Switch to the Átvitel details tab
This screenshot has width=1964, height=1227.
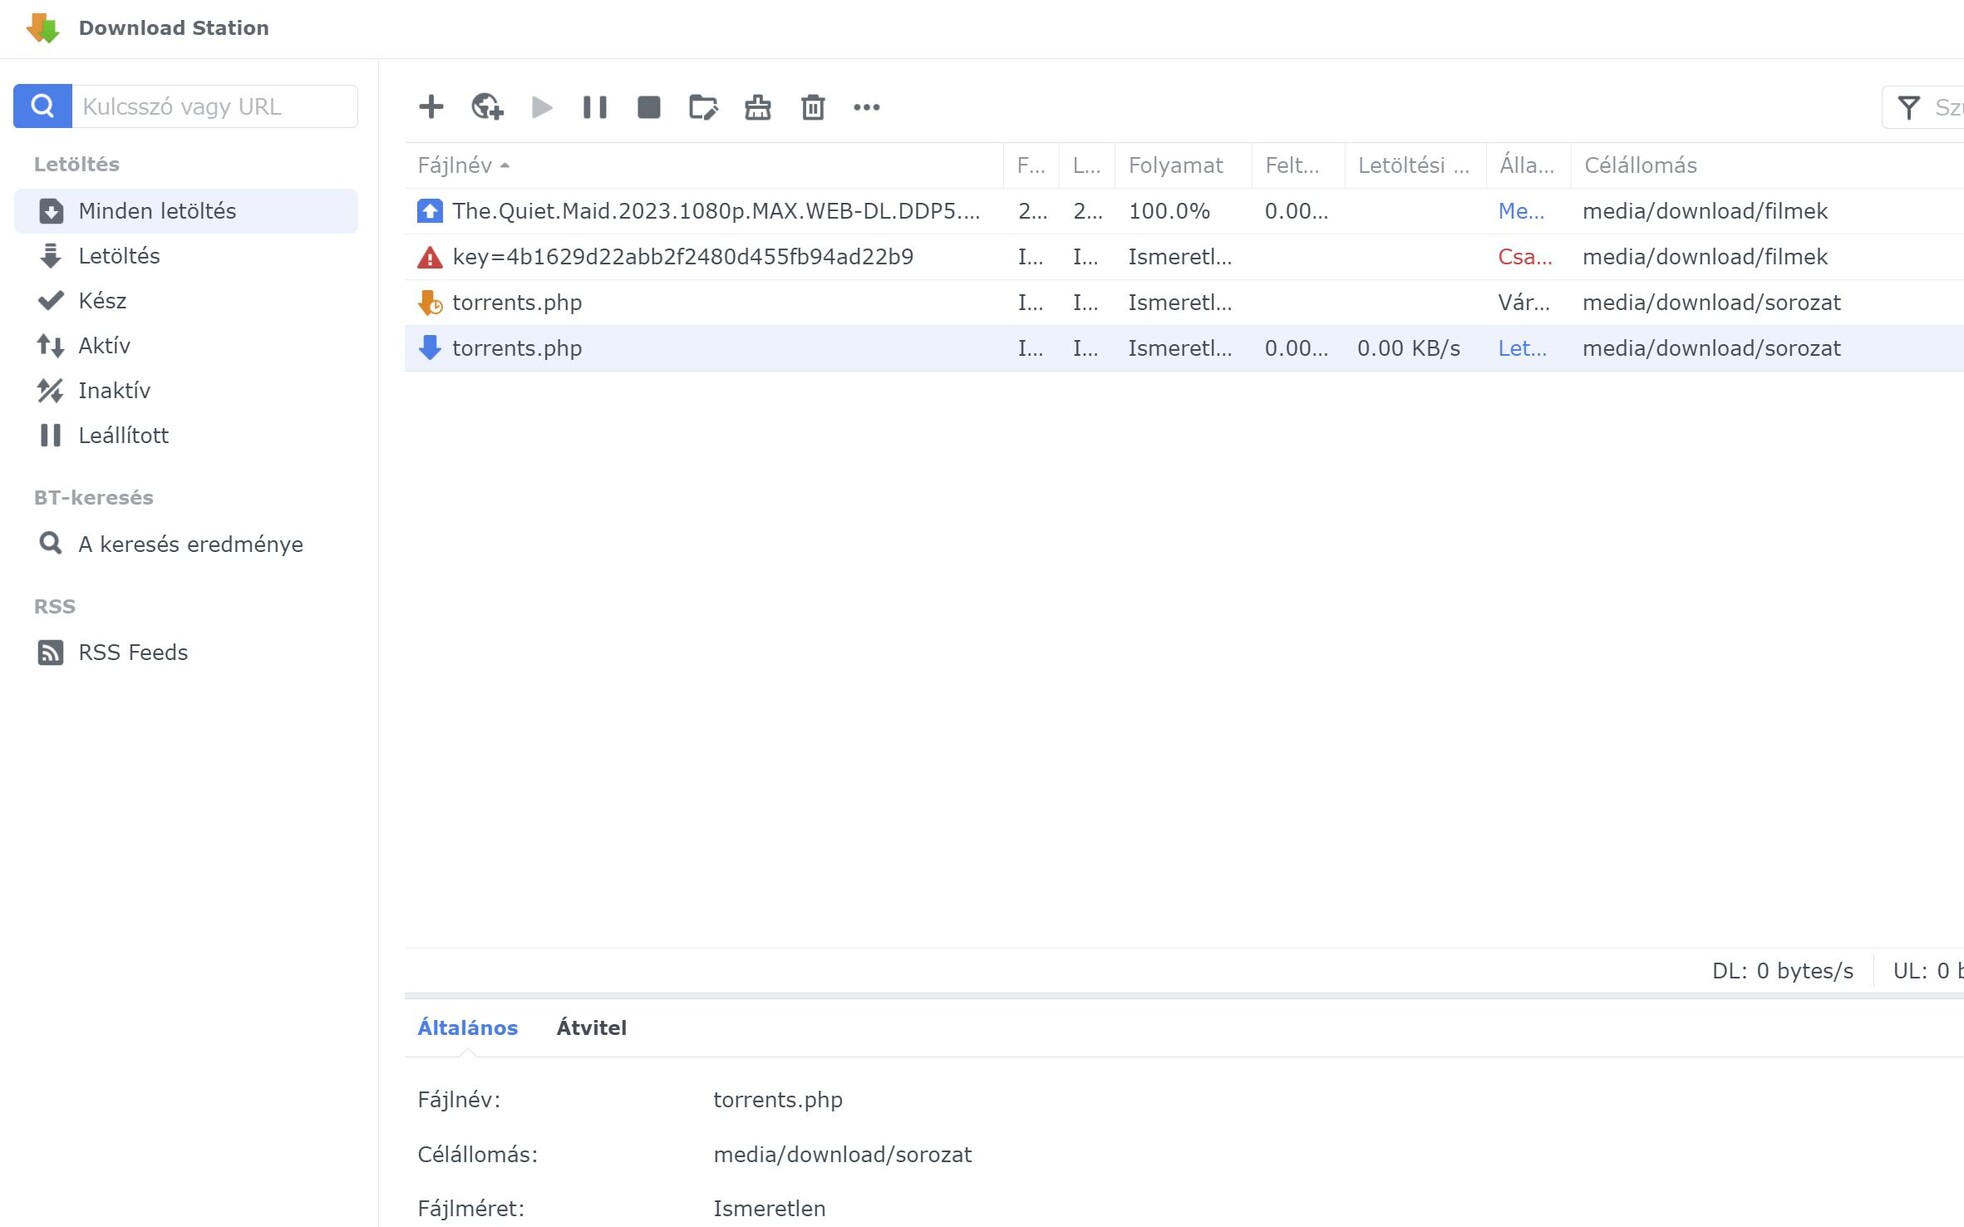(591, 1028)
